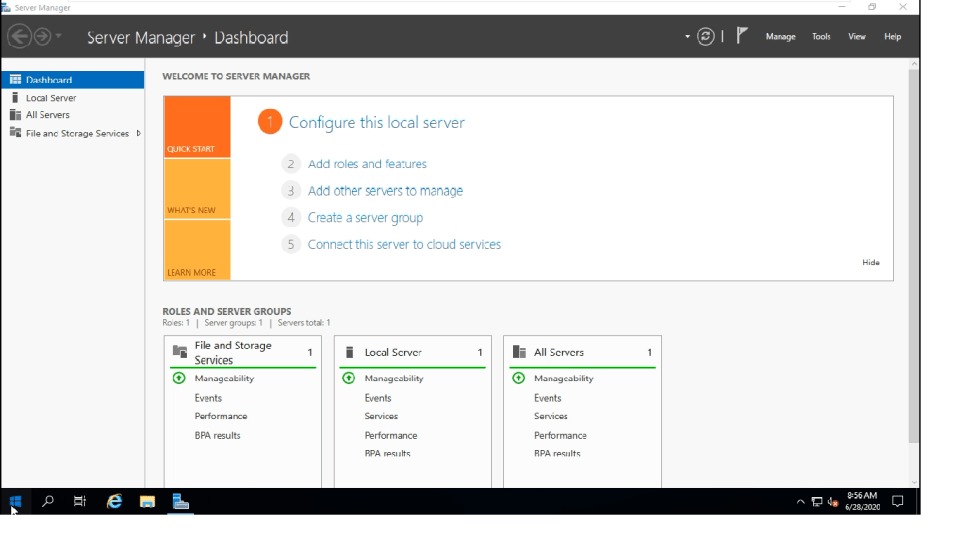
Task: Open the Help menu
Action: 892,37
